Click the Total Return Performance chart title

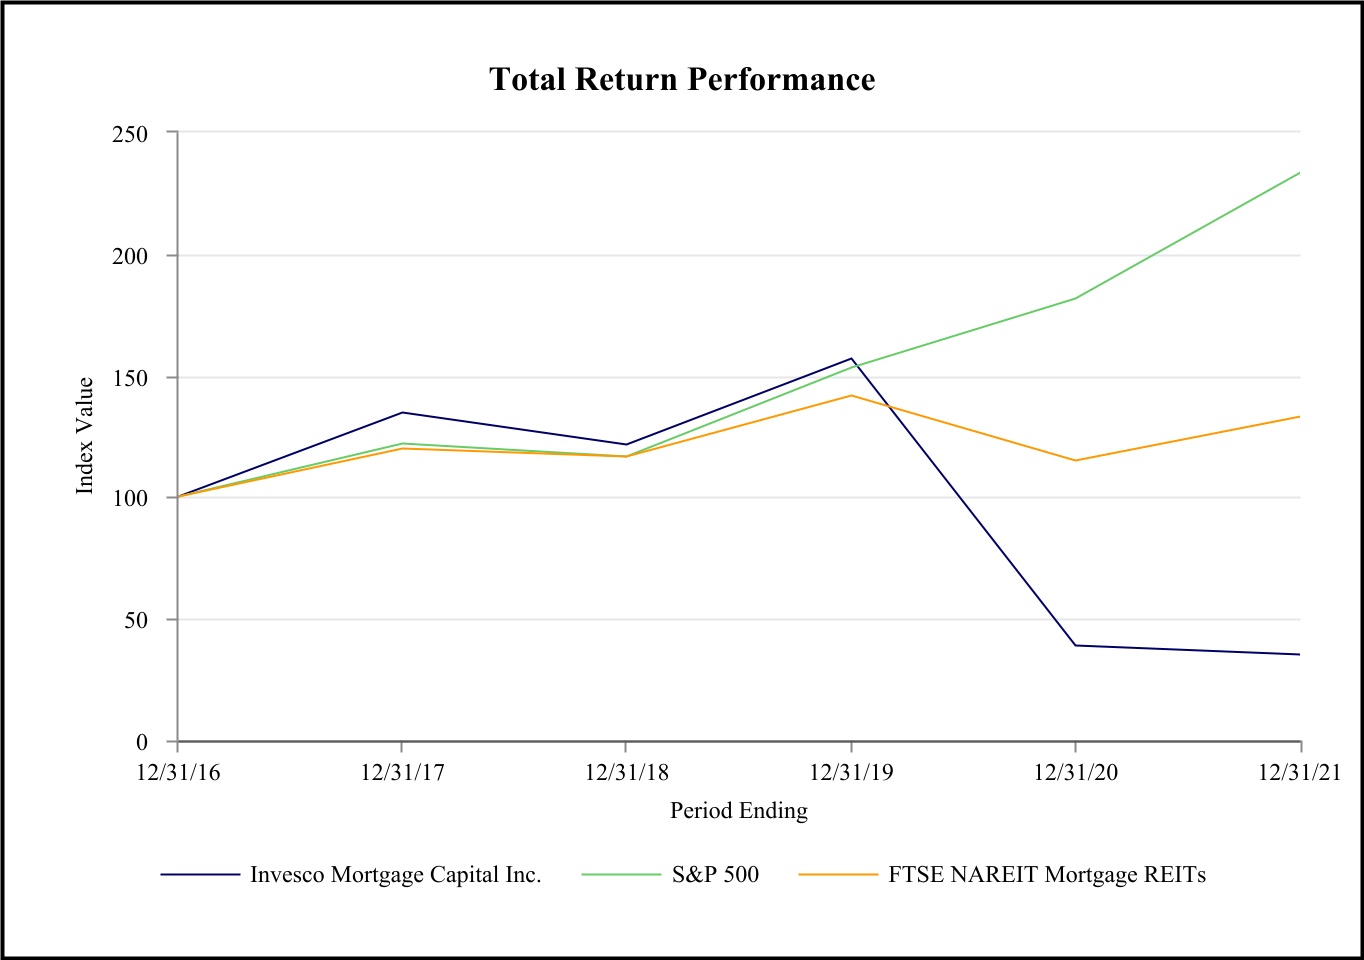682,80
